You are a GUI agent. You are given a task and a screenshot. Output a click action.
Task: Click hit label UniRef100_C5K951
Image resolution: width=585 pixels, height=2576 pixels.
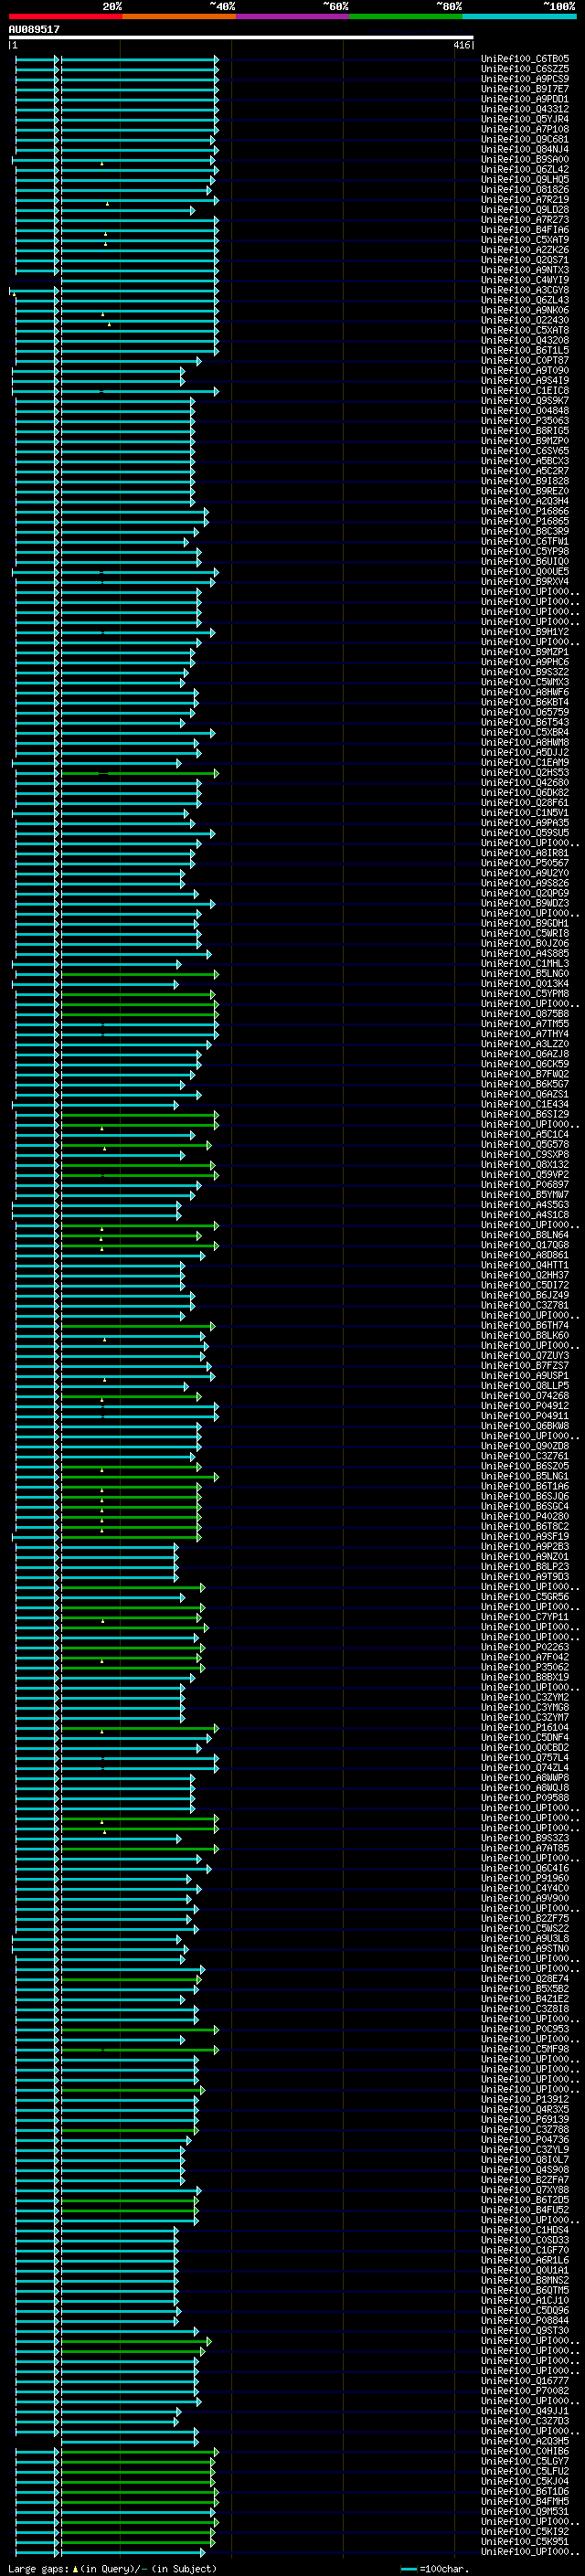[525, 2542]
